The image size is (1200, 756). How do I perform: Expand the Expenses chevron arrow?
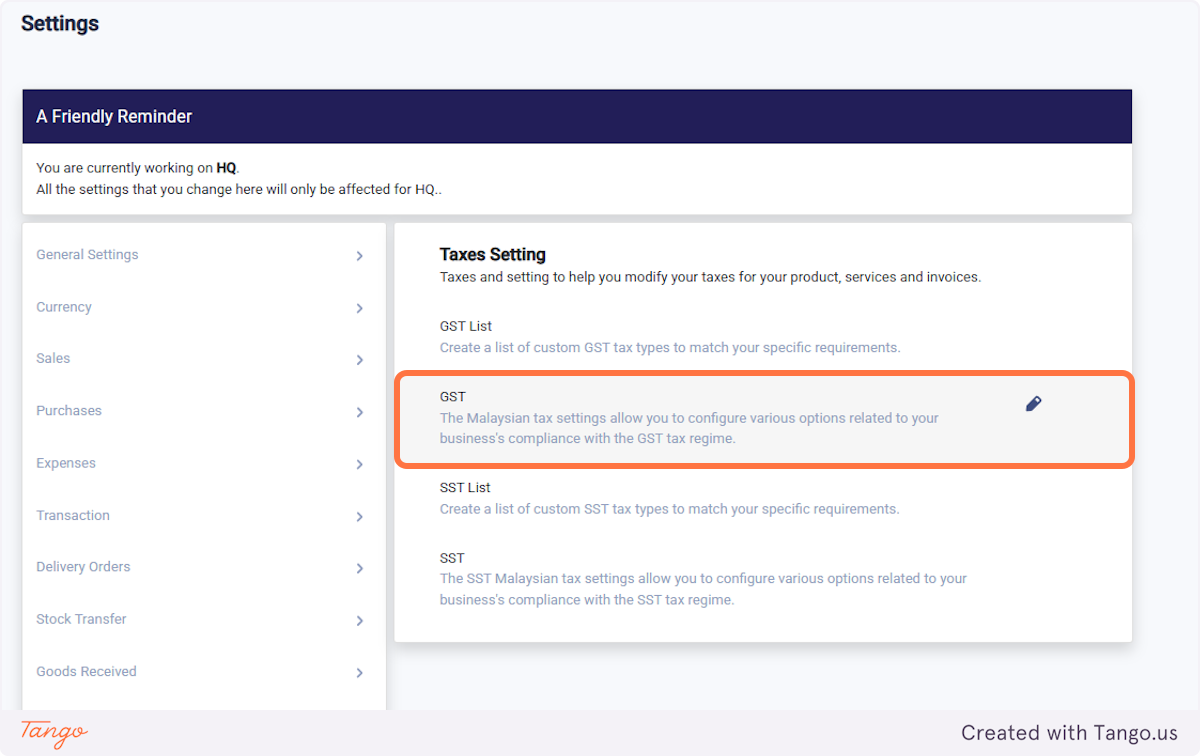tap(359, 464)
